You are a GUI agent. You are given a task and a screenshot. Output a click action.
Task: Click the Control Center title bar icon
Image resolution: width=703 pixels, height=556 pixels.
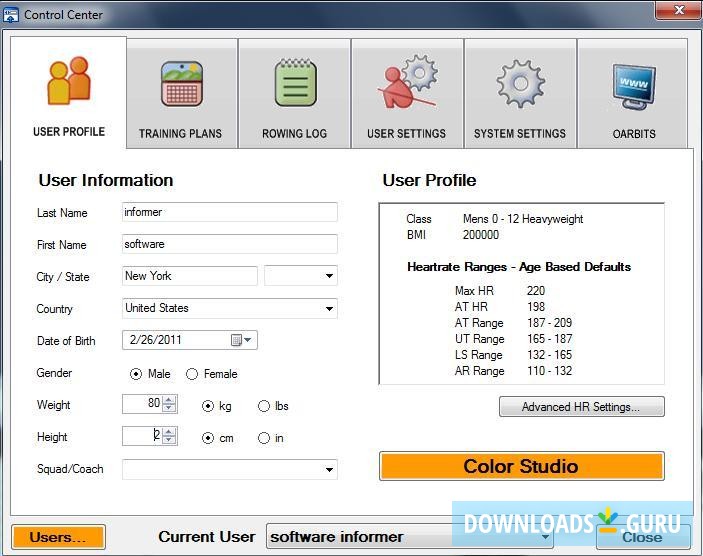coord(11,15)
